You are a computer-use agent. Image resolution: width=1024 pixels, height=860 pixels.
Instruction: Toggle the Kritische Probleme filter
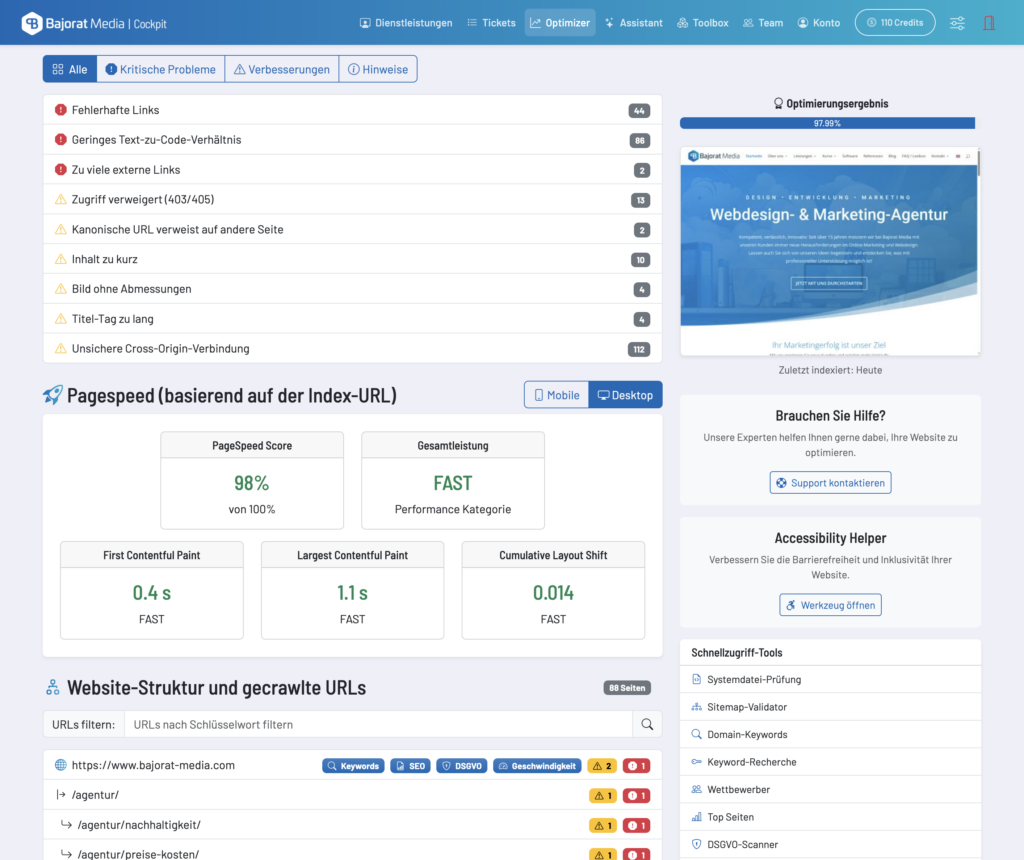tap(161, 69)
